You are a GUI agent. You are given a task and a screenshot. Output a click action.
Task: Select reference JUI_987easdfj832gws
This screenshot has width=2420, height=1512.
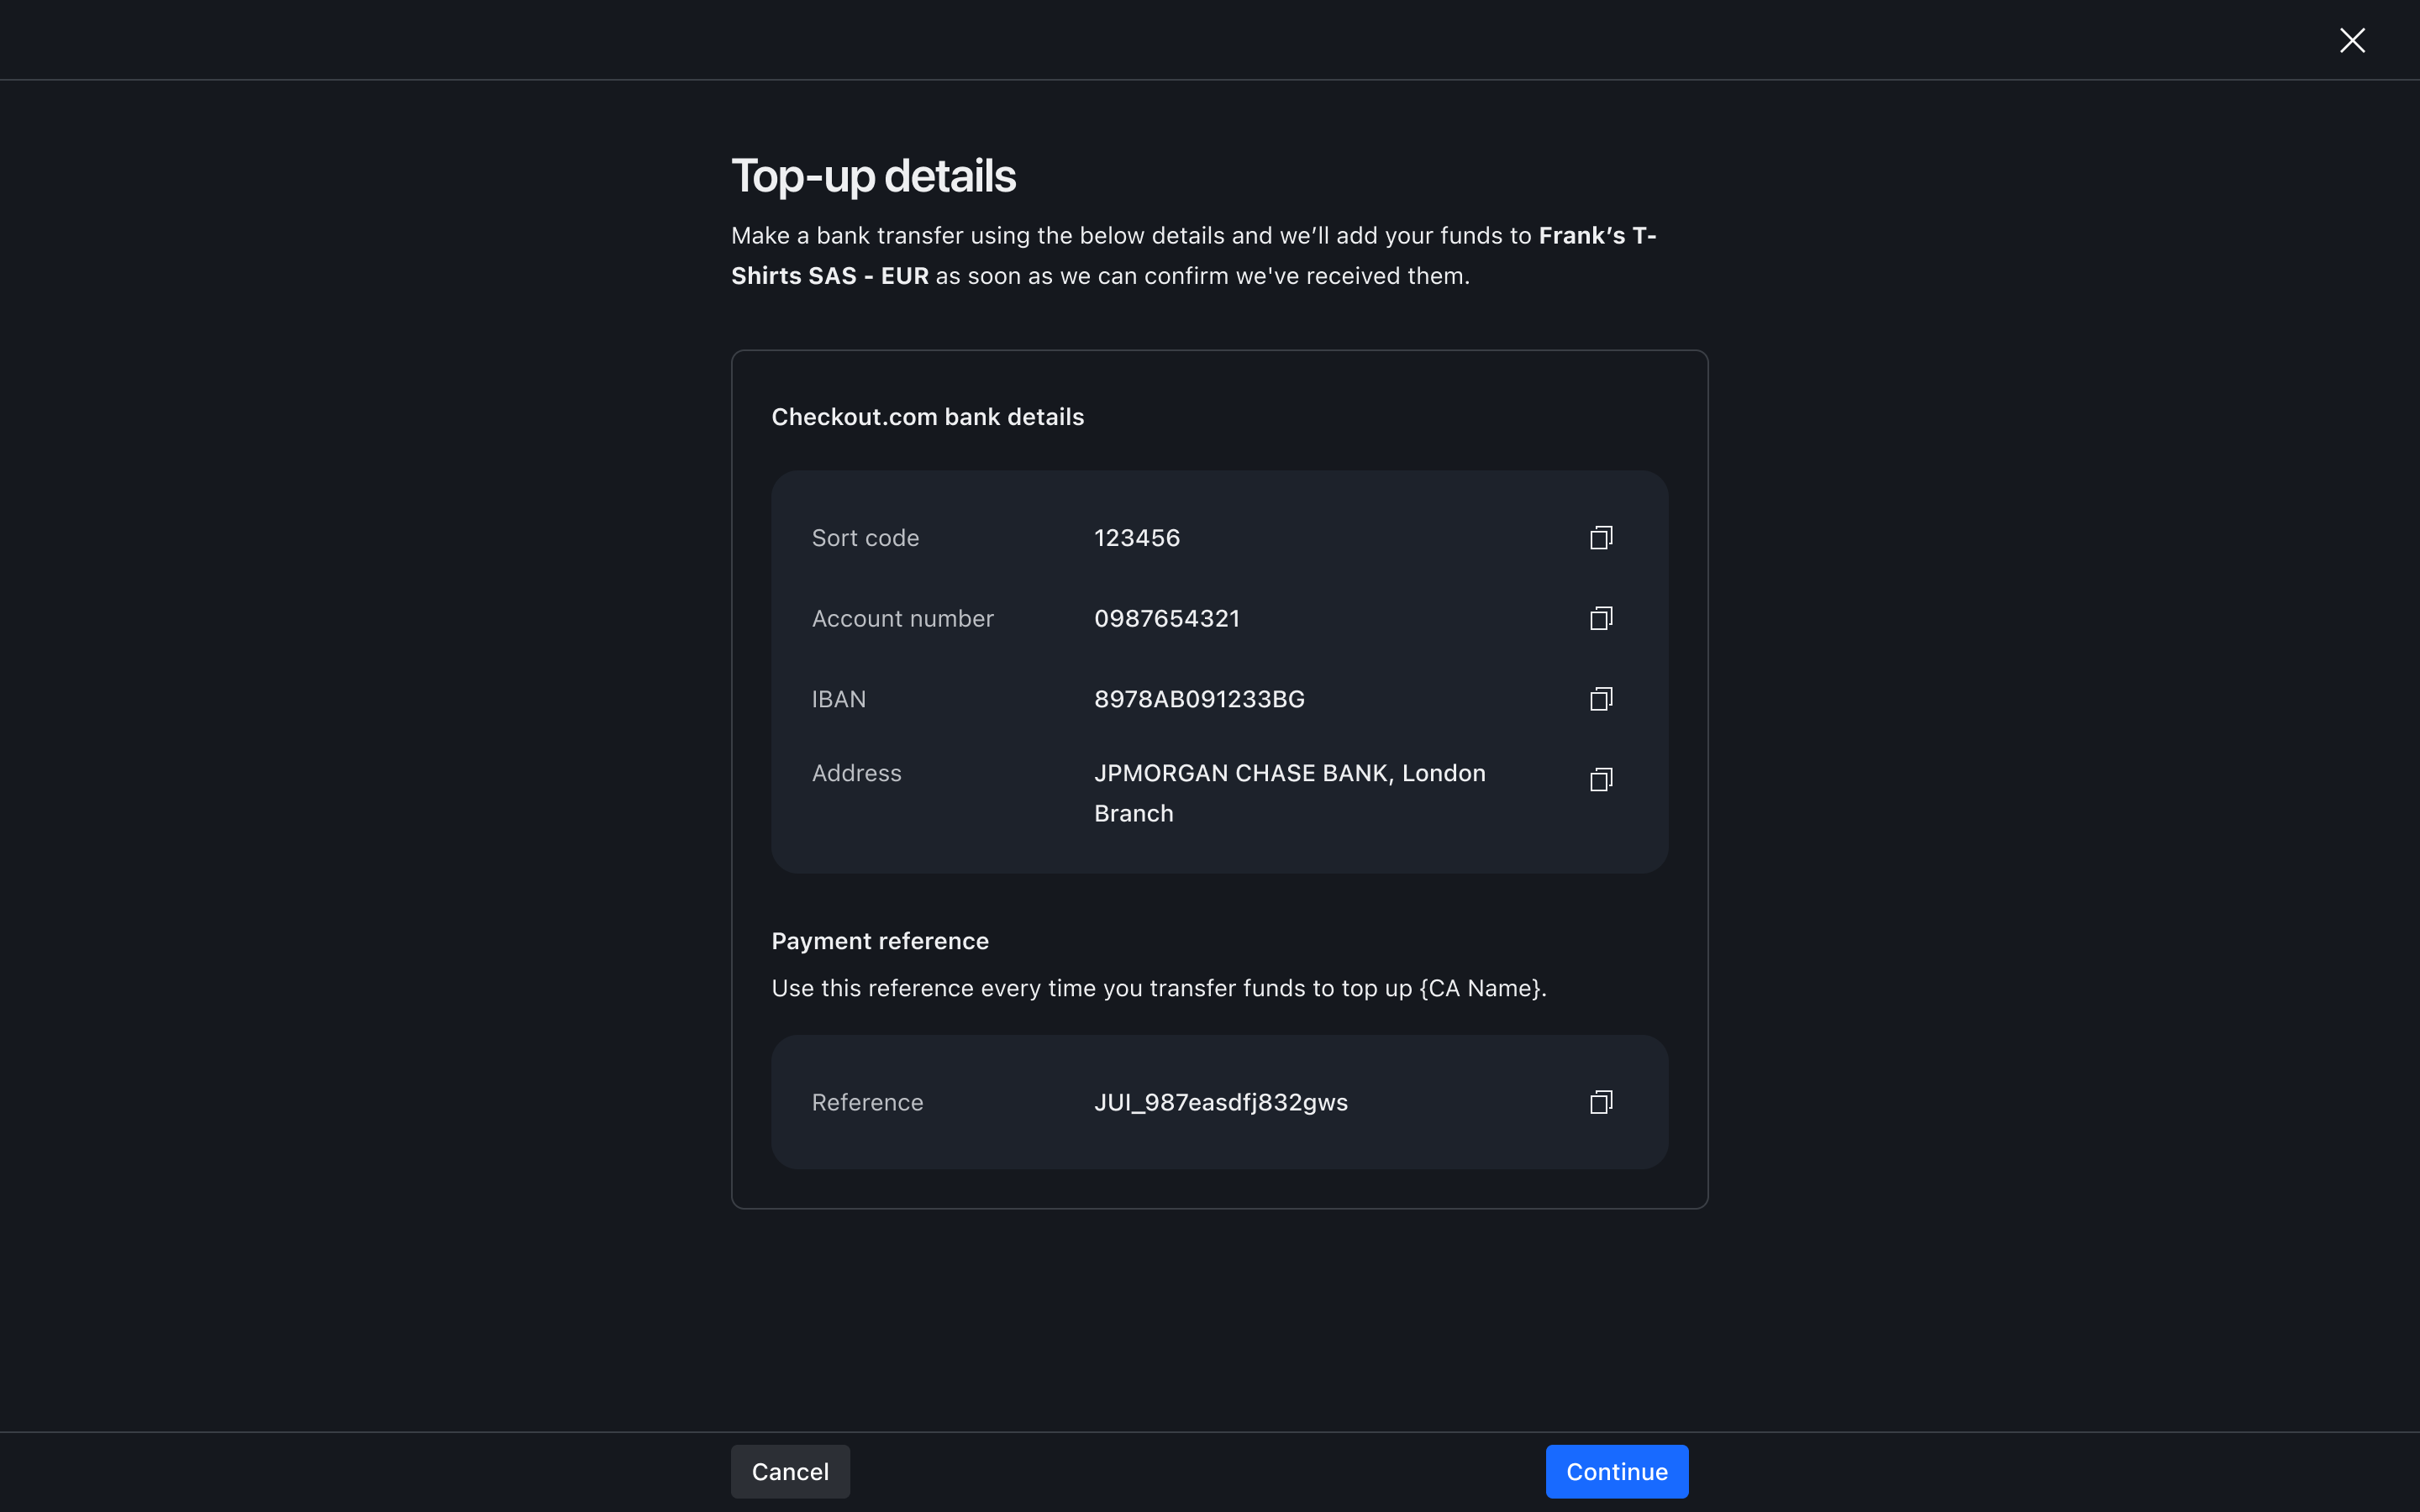(1221, 1102)
